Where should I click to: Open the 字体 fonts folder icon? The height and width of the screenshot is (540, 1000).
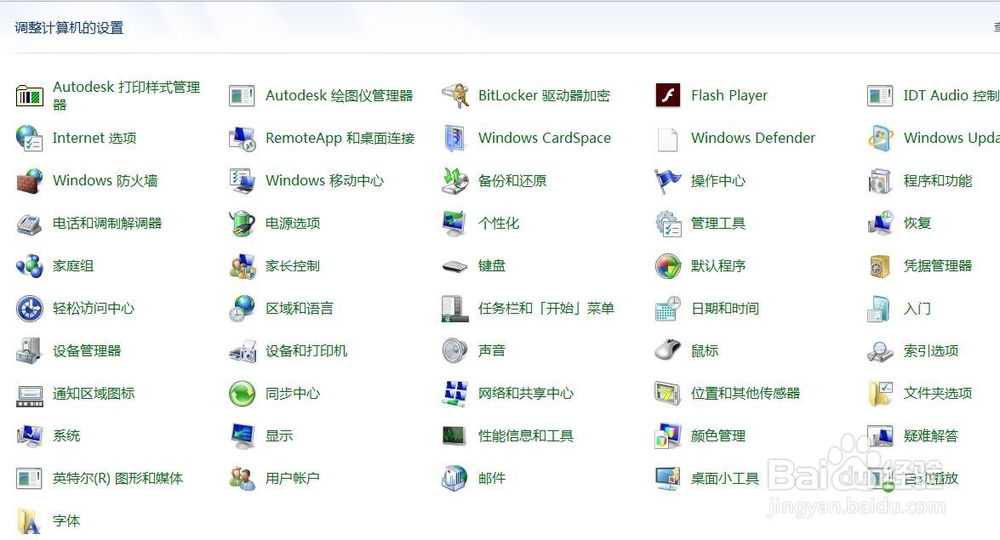(x=29, y=522)
